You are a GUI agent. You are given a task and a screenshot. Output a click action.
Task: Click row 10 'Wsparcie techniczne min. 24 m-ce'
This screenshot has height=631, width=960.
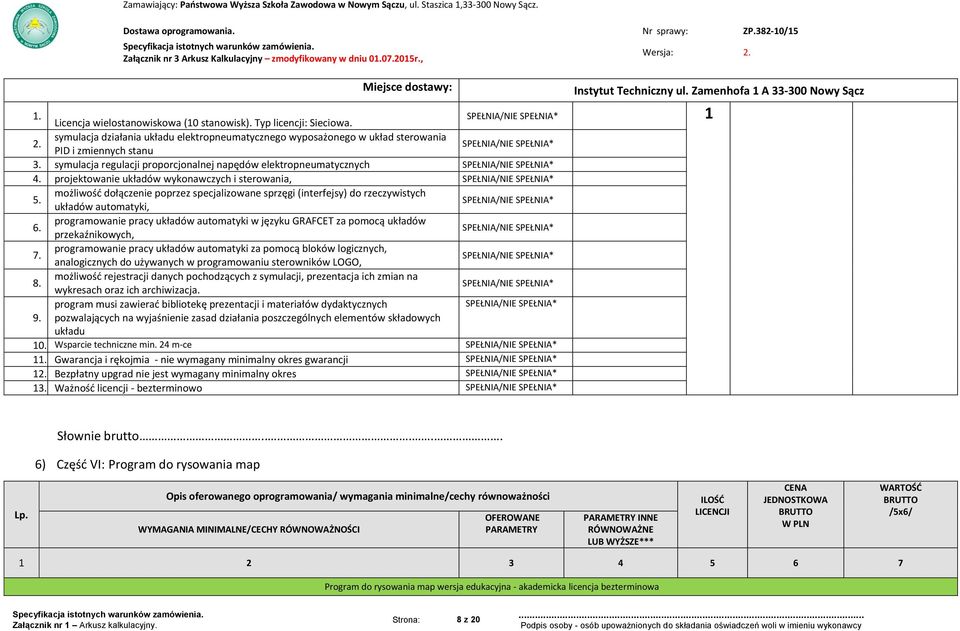[122, 345]
